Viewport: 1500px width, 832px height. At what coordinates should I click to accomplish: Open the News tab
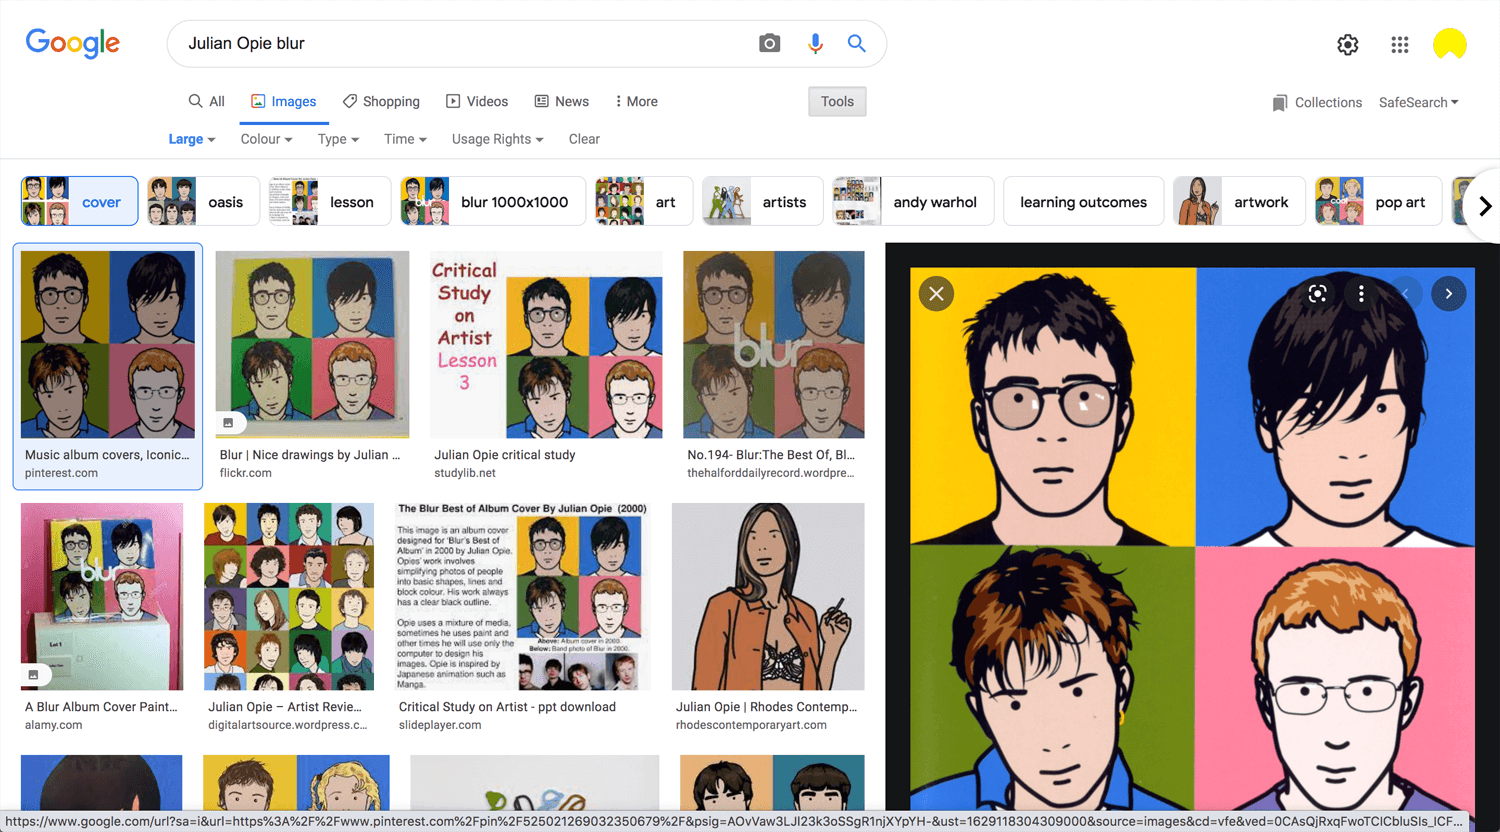tap(562, 102)
